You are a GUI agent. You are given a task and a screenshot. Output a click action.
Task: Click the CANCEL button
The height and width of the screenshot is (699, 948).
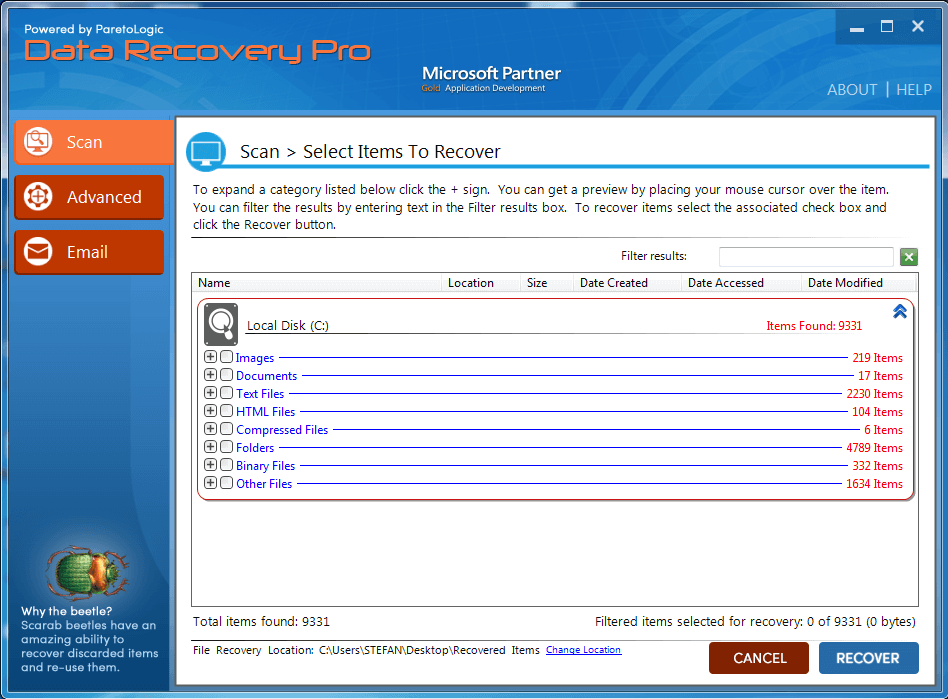point(759,658)
